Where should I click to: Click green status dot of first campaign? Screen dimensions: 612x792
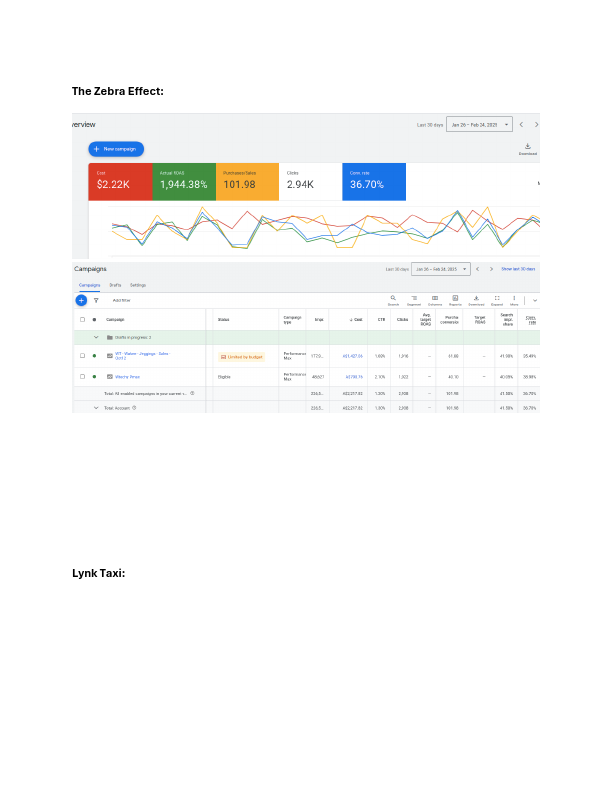[94, 356]
